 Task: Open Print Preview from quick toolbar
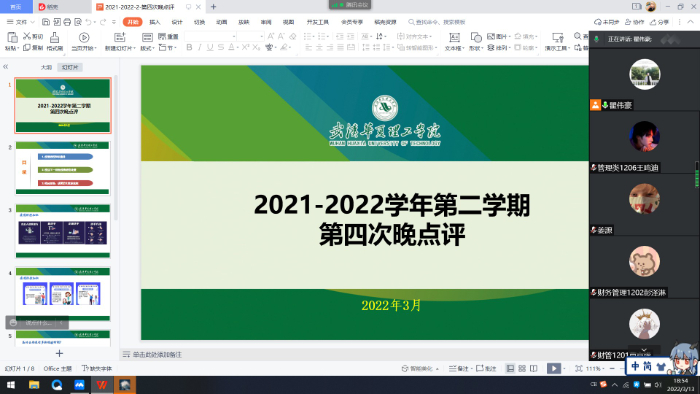[x=78, y=22]
